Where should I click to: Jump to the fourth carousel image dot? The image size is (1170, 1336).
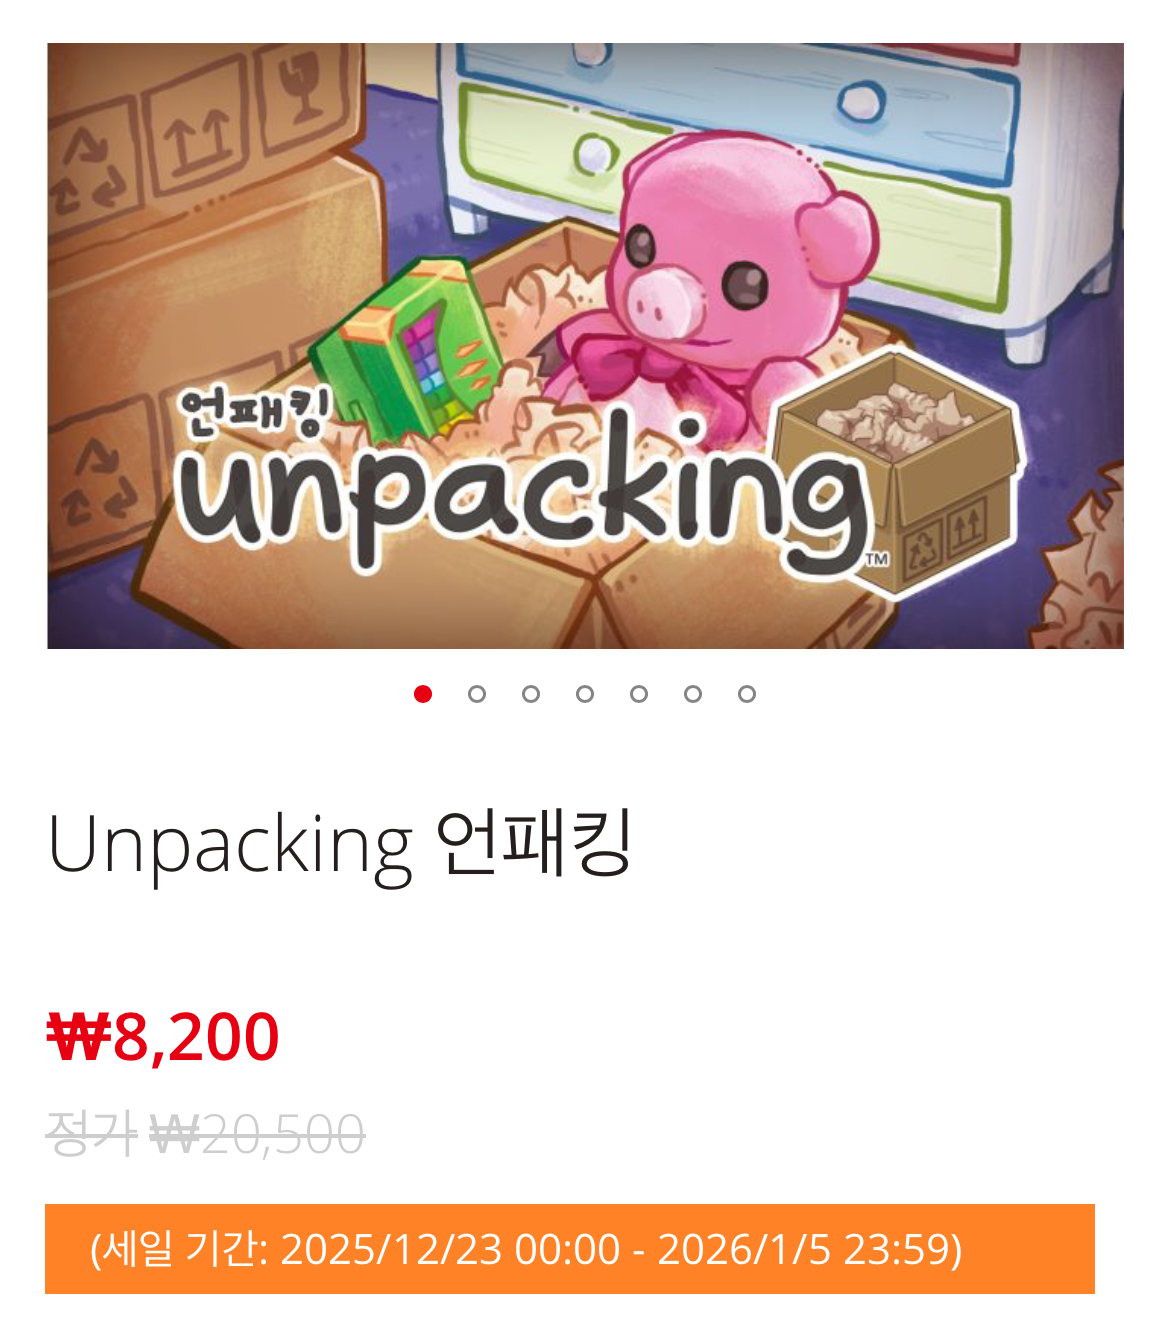click(x=585, y=694)
